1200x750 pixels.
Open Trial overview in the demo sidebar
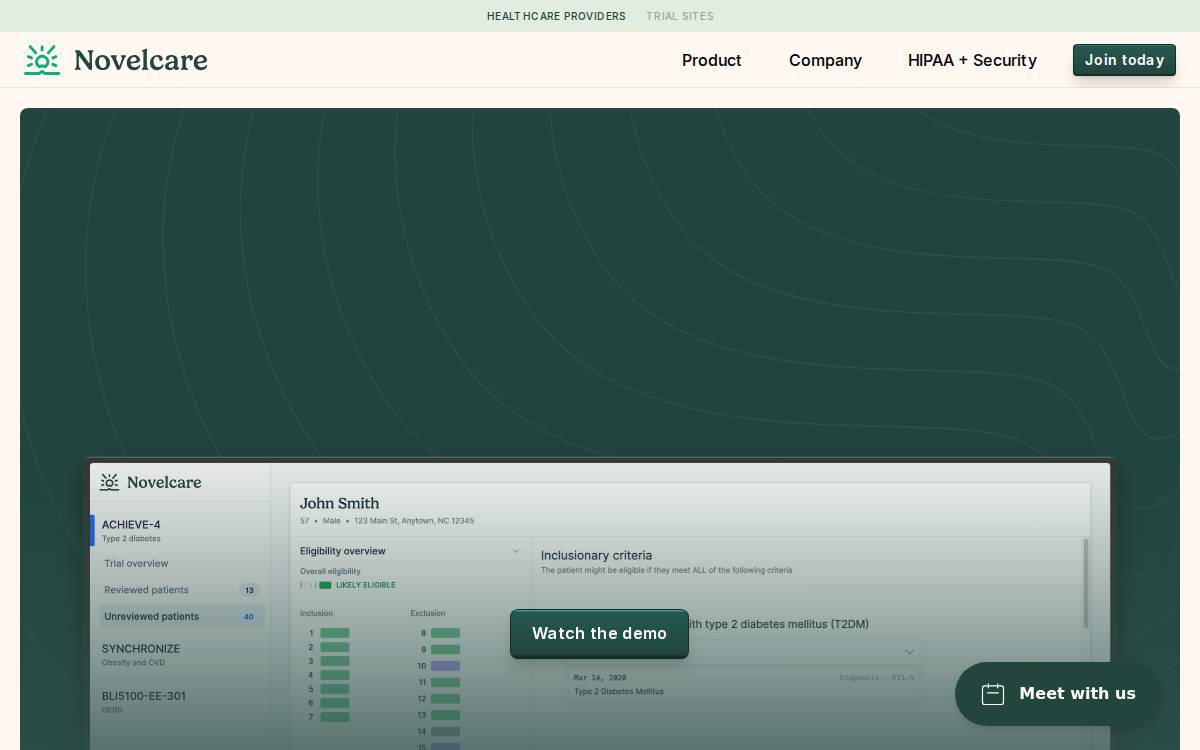tap(136, 564)
